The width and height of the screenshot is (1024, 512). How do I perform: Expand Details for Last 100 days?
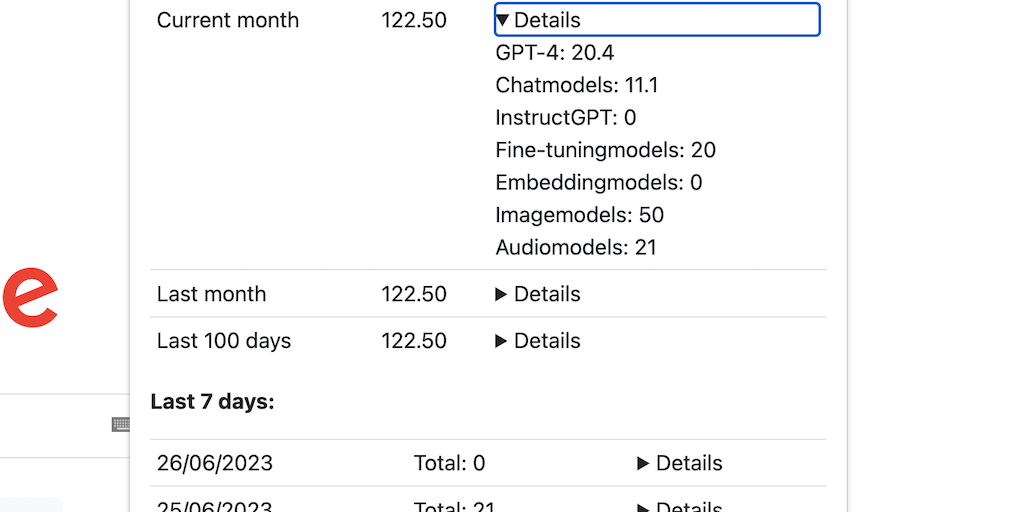pos(538,341)
